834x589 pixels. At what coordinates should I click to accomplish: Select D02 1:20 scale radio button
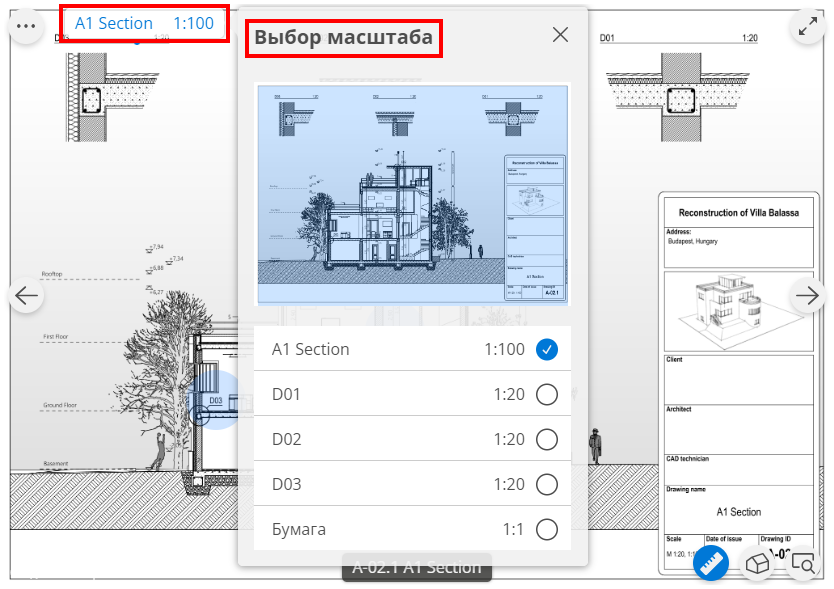coord(547,439)
